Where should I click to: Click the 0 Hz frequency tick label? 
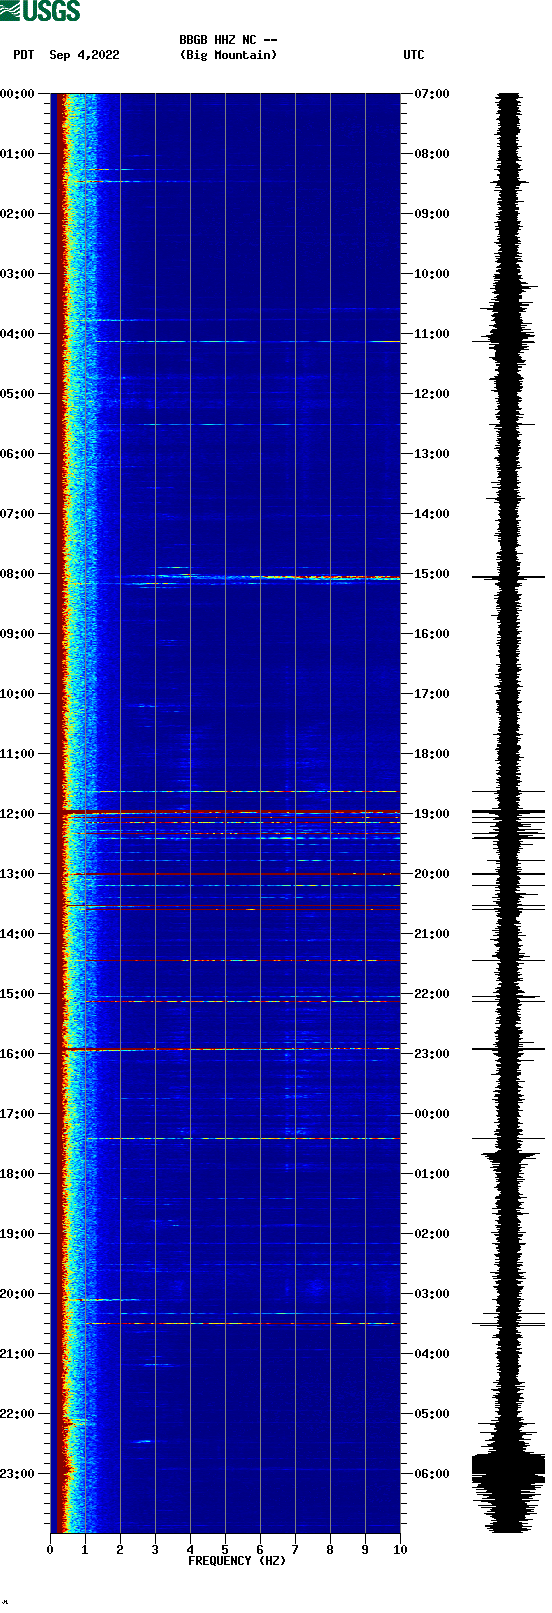point(50,1550)
